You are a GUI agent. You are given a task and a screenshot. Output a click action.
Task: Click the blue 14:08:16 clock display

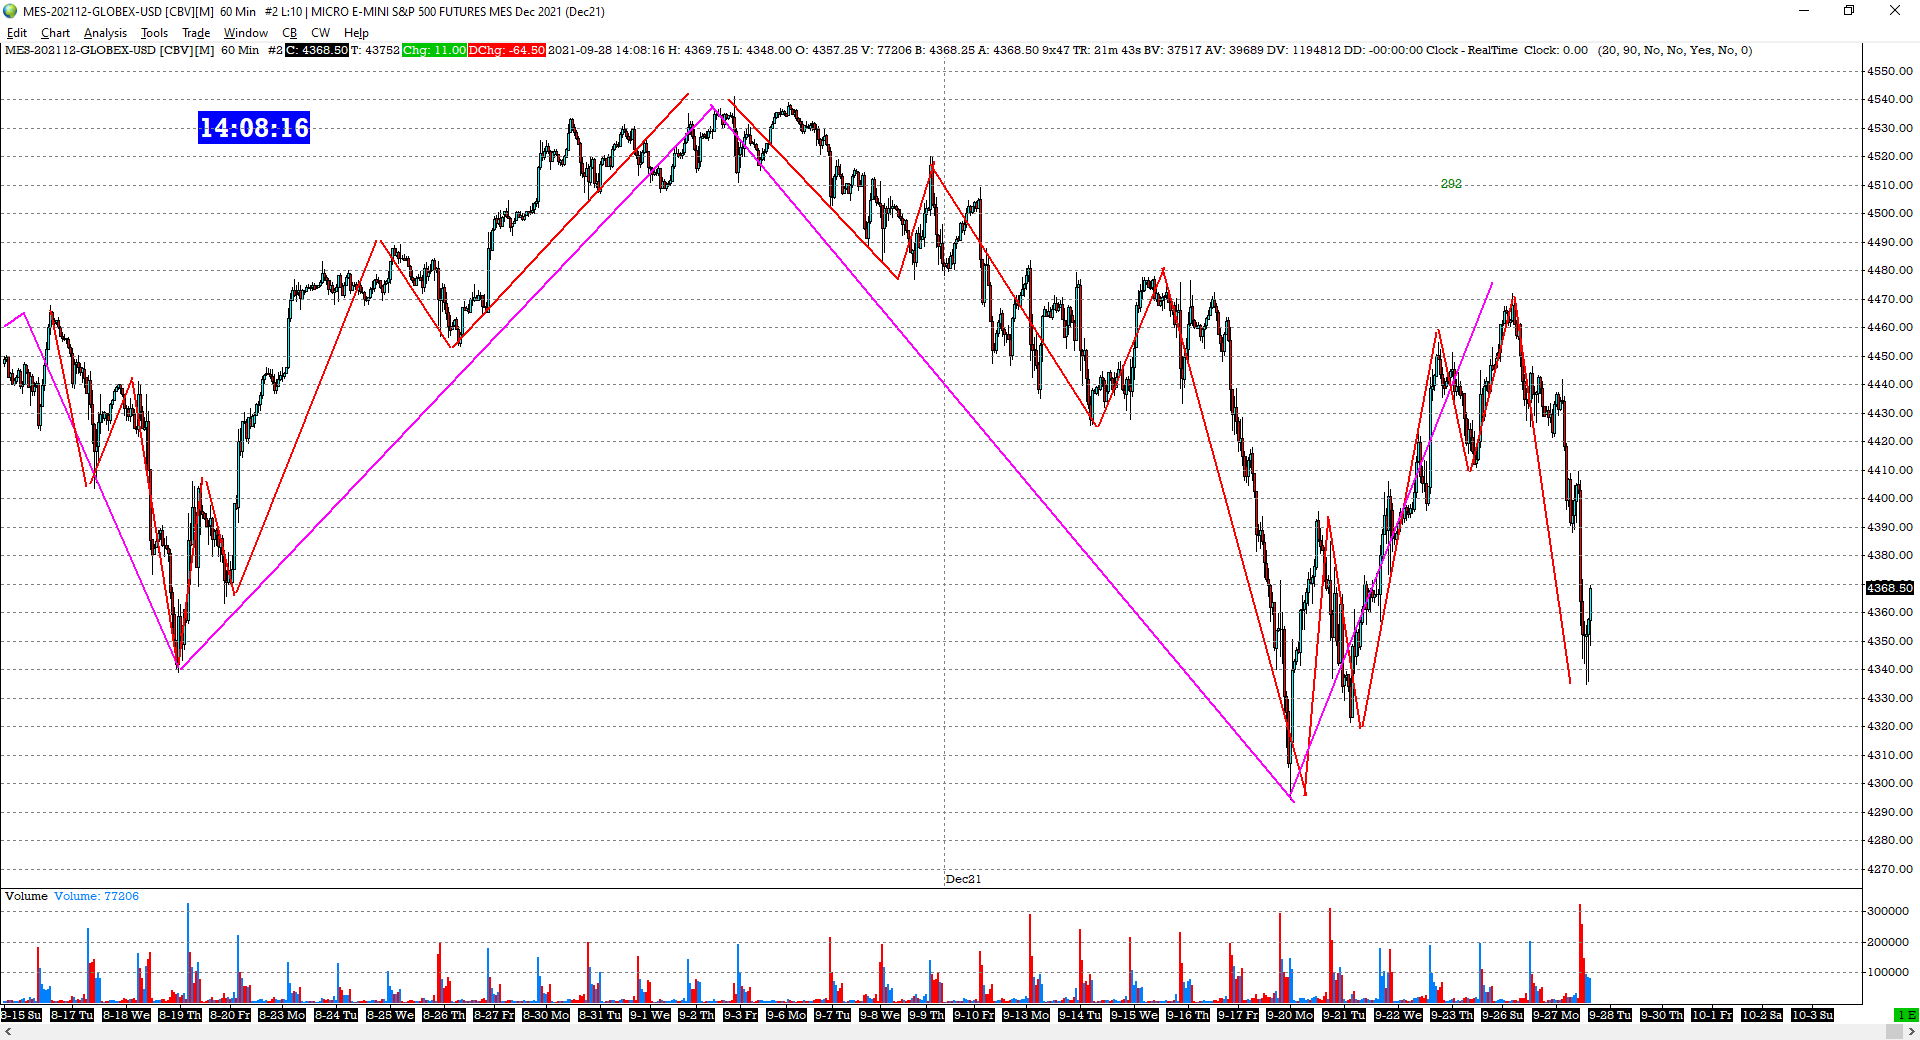(x=254, y=128)
